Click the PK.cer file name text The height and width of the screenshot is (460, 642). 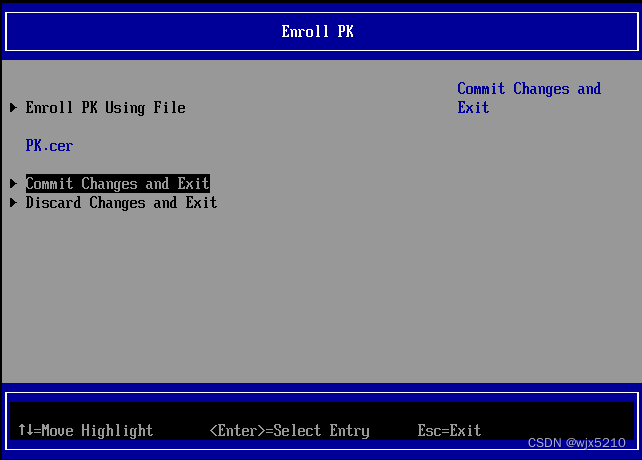click(49, 146)
